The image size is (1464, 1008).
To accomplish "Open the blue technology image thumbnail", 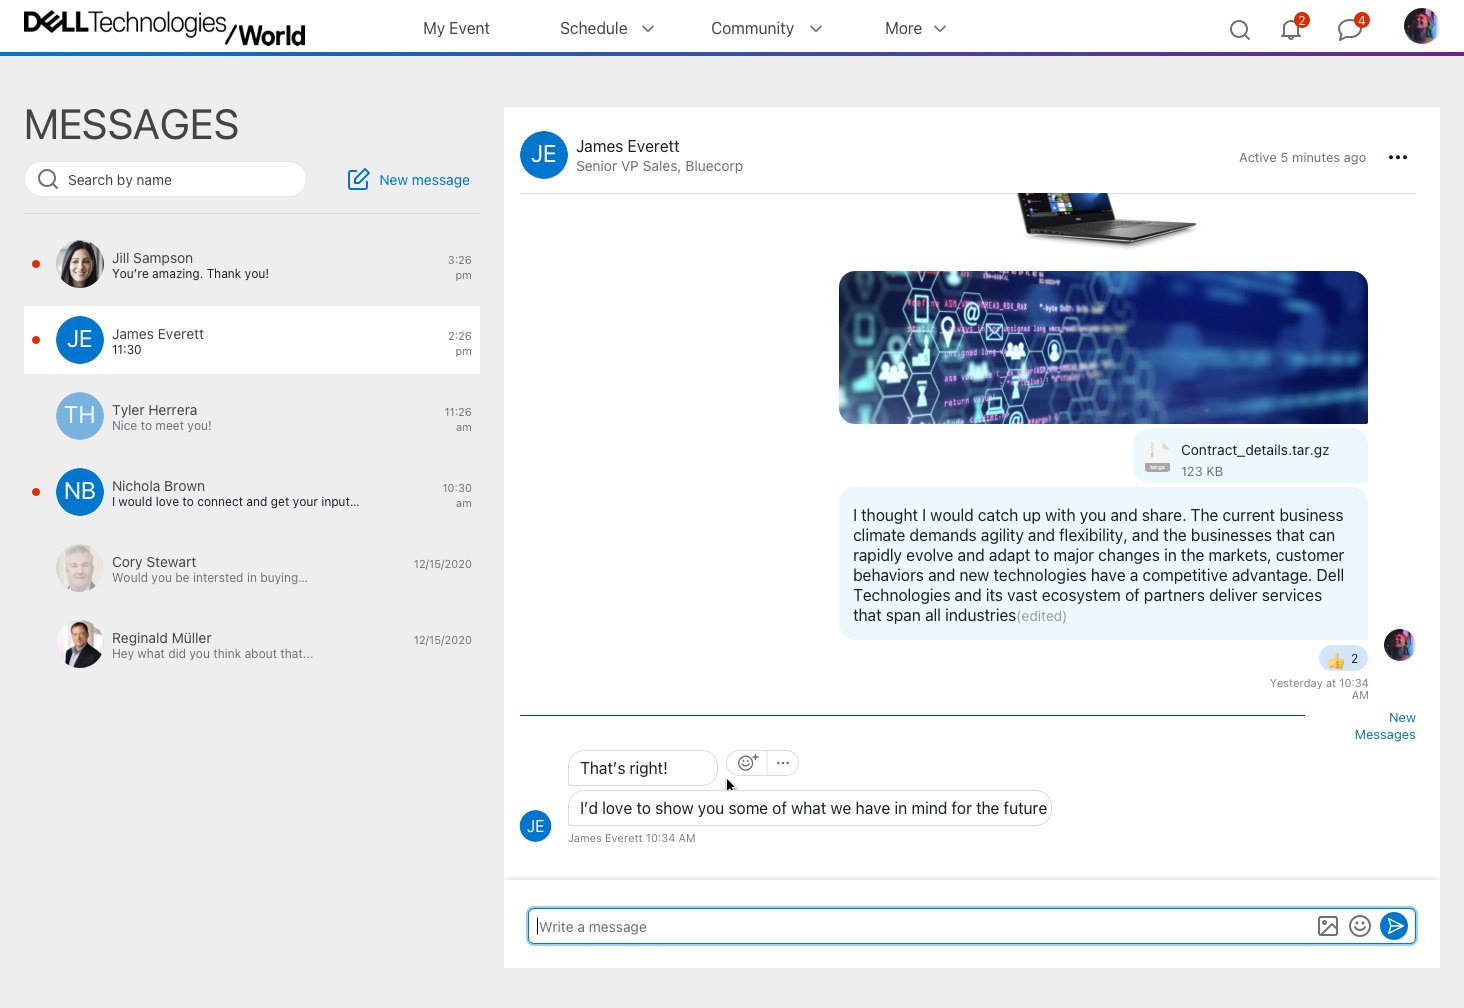I will (1103, 347).
